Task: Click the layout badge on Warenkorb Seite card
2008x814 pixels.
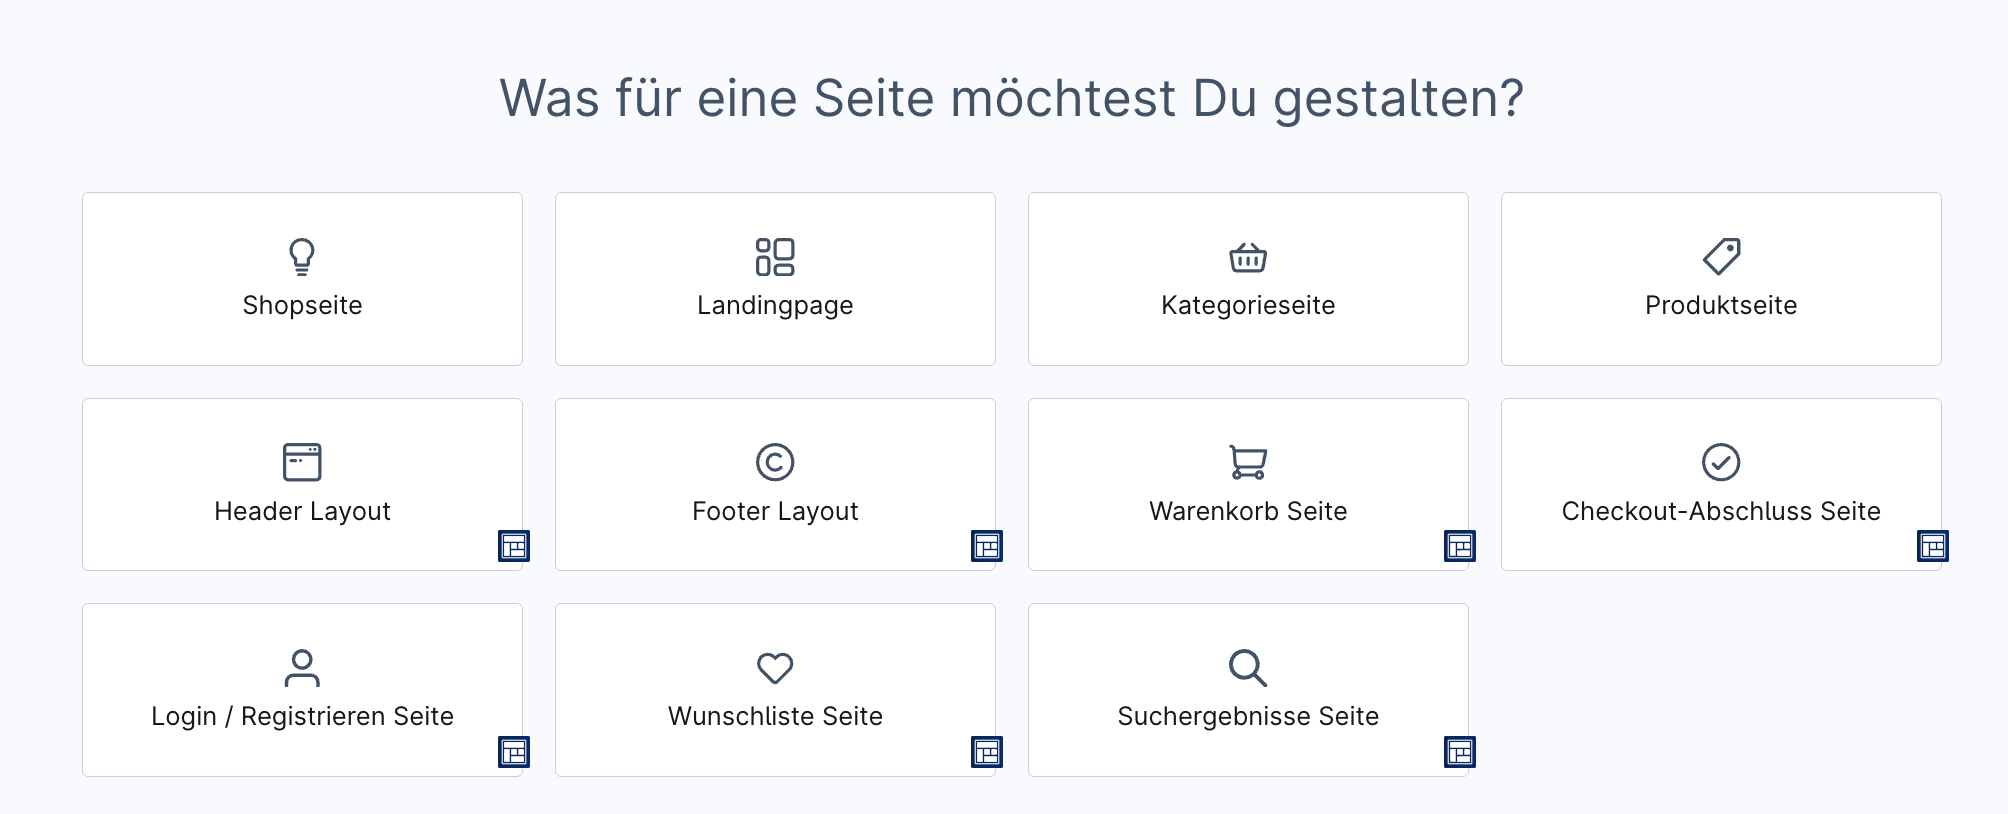Action: coord(1460,546)
